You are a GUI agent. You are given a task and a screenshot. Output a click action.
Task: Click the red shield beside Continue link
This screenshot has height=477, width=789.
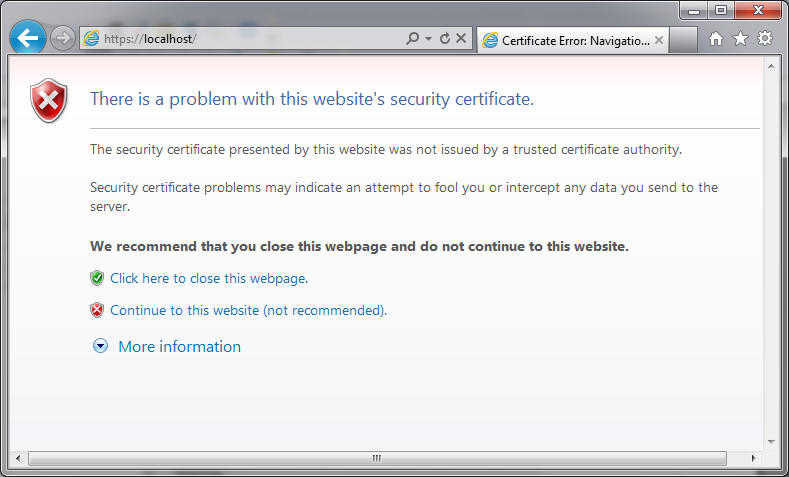(x=97, y=310)
